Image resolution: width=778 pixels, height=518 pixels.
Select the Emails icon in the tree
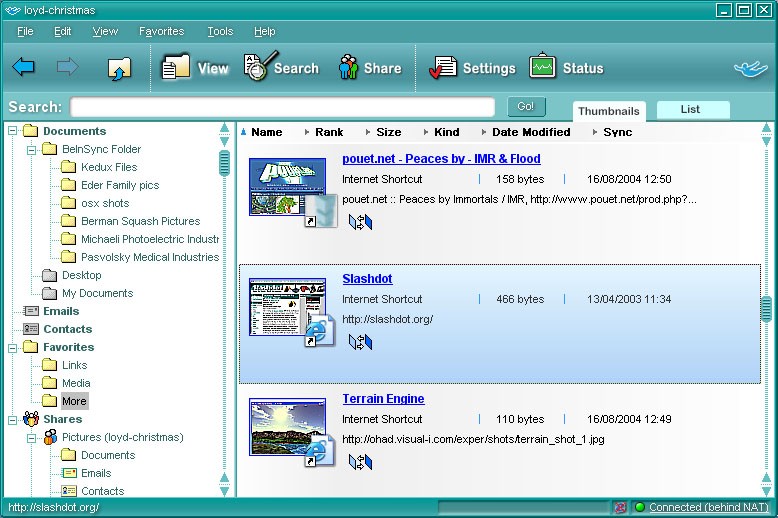click(31, 311)
